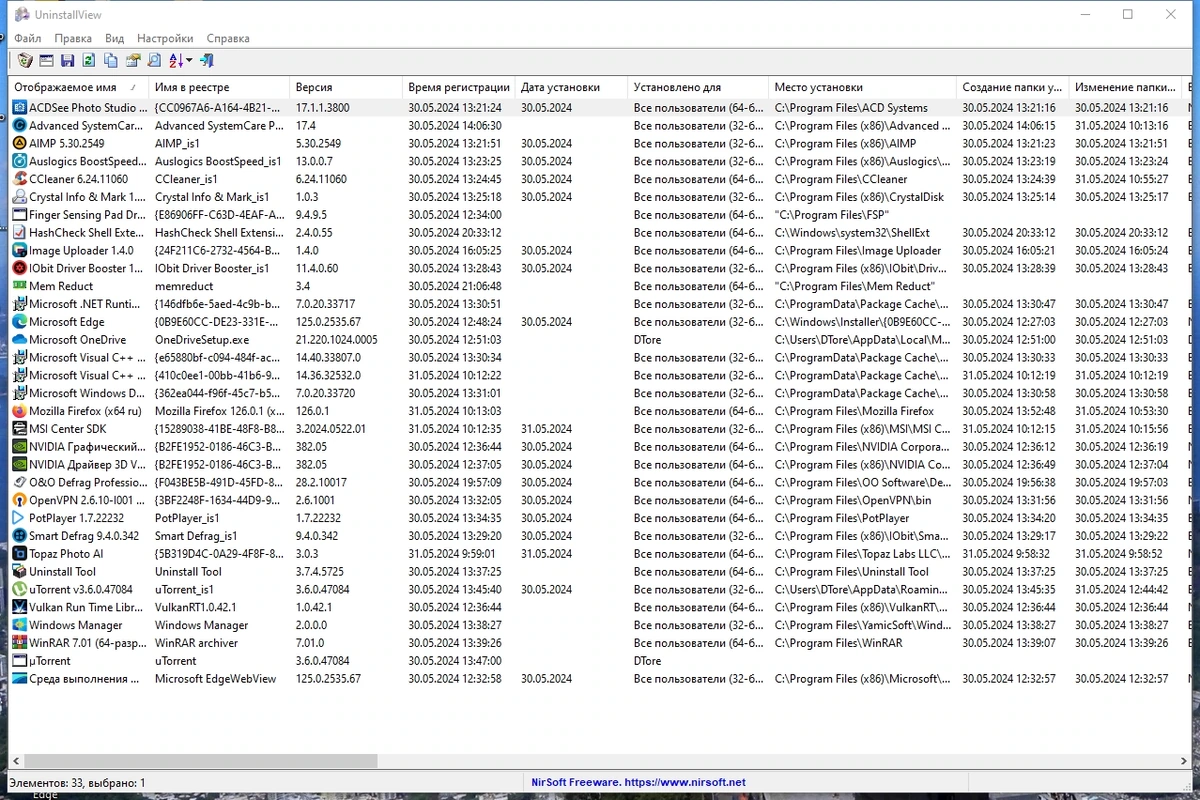The image size is (1200, 800).
Task: Click the Smart Defrag 9.4.0.342 row name
Action: pyautogui.click(x=84, y=536)
